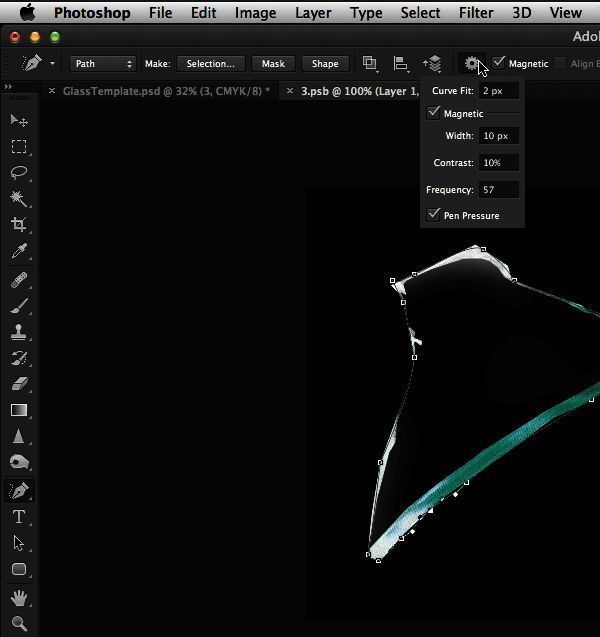
Task: Click the Curve Fit value field
Action: [x=498, y=91]
